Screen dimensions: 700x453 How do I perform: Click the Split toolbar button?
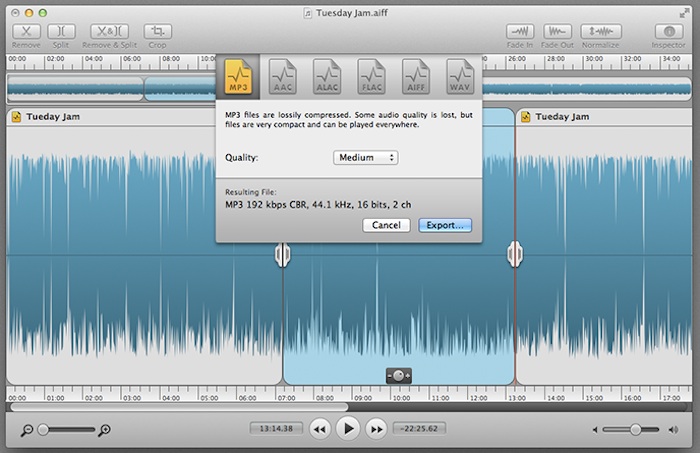tap(61, 31)
